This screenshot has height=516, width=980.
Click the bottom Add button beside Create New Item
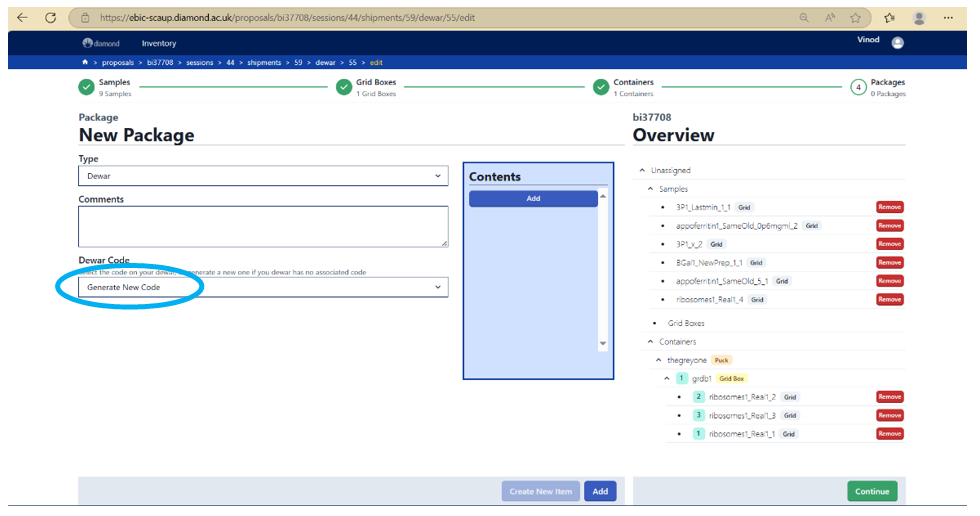(x=600, y=492)
